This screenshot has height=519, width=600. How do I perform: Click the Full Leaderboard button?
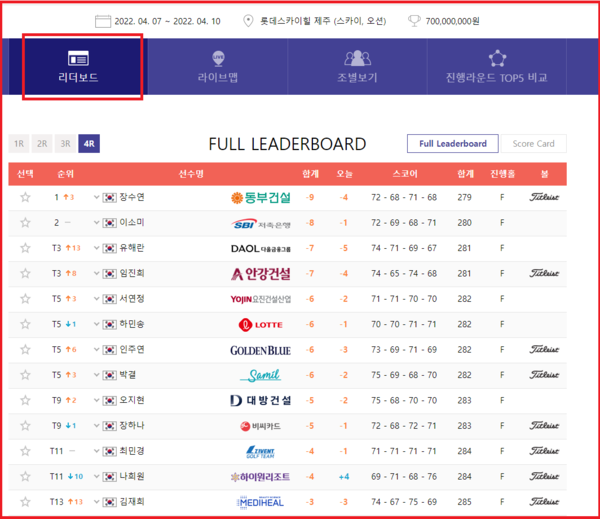[x=453, y=144]
